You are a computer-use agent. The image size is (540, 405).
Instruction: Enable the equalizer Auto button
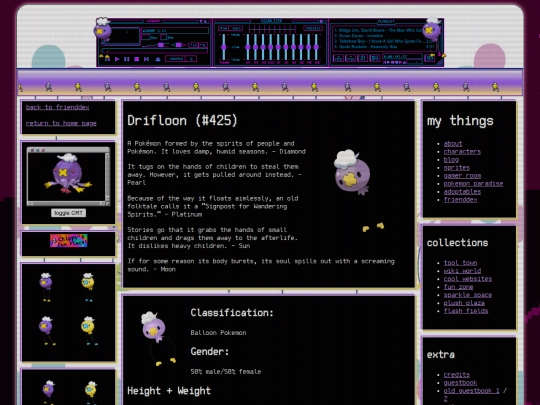tap(237, 28)
